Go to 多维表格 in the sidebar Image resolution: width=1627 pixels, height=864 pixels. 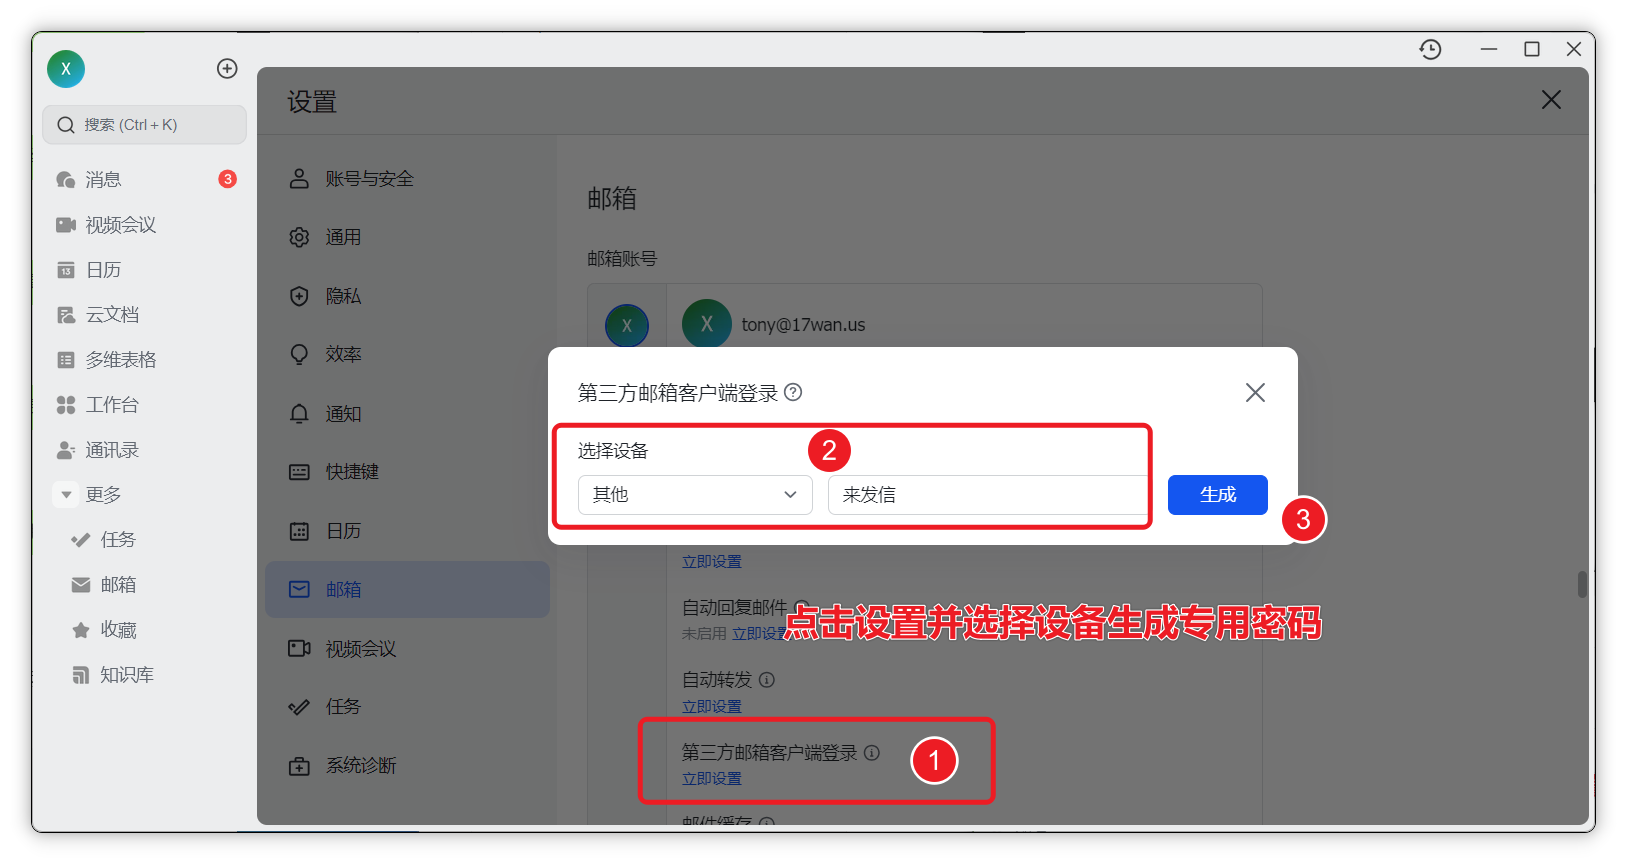click(120, 360)
